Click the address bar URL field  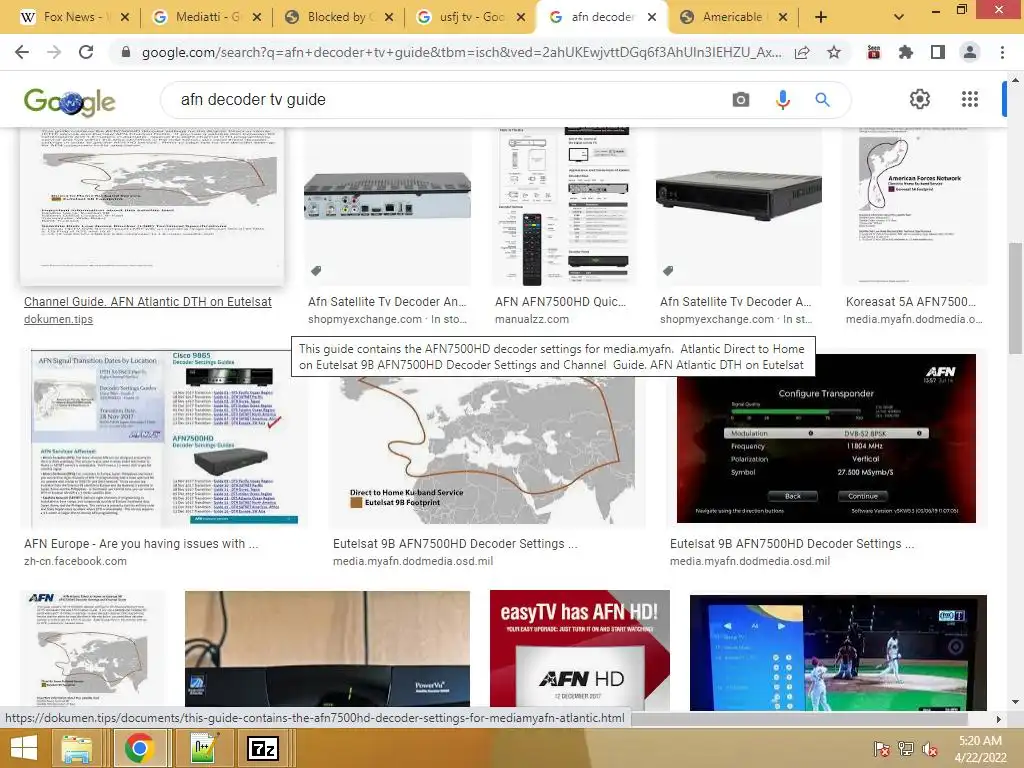(x=461, y=52)
